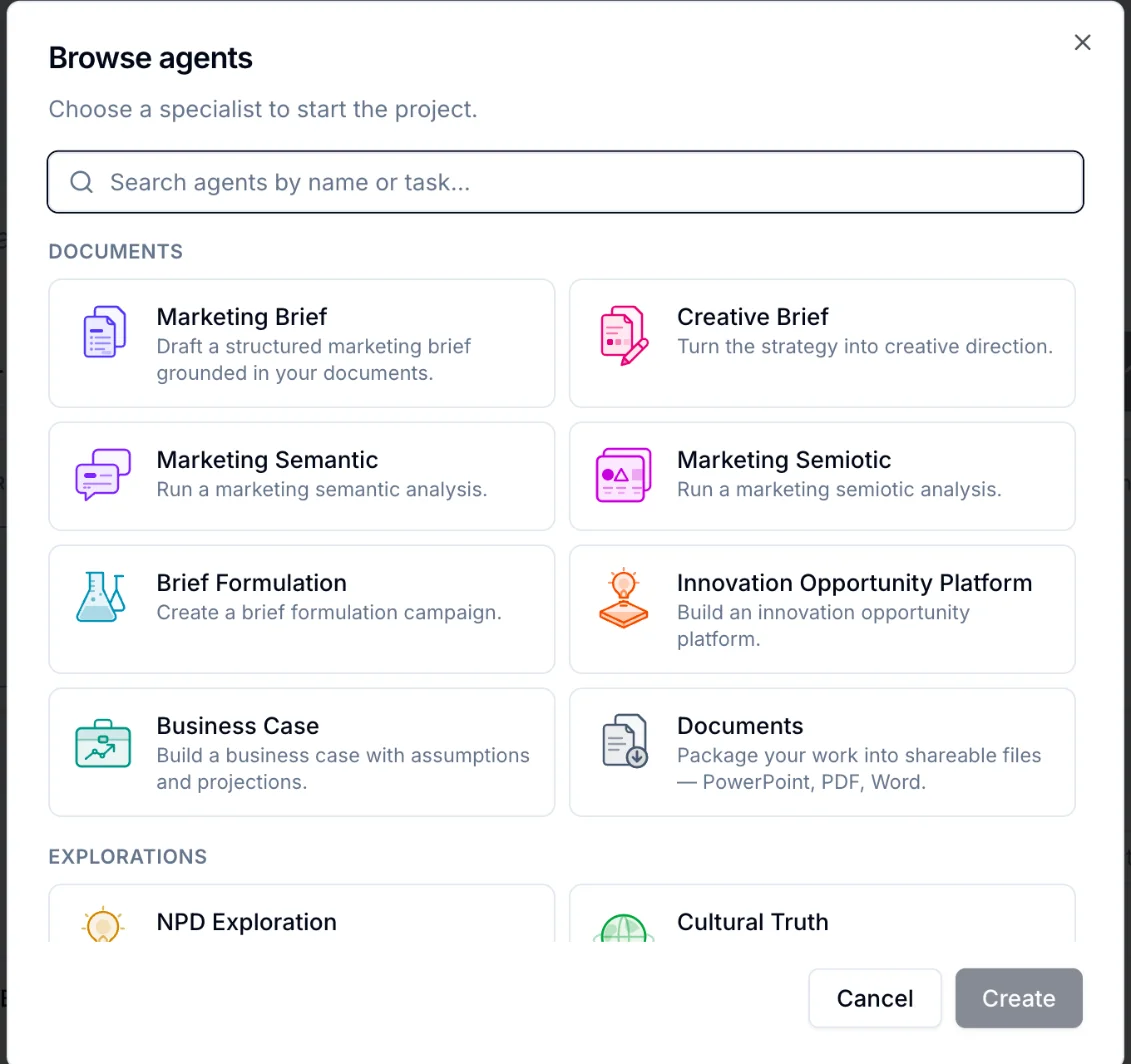This screenshot has height=1064, width=1131.
Task: Click 'Choose a specialist to start the project' subtitle
Action: [x=263, y=109]
